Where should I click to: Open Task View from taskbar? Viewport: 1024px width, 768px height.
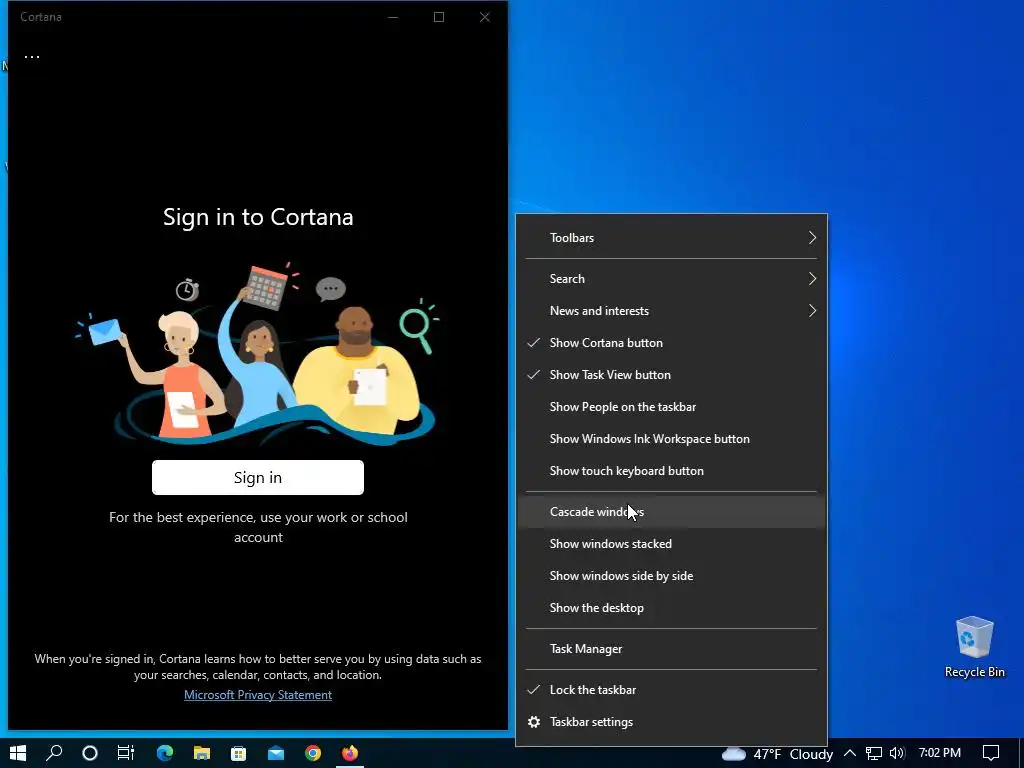point(126,753)
